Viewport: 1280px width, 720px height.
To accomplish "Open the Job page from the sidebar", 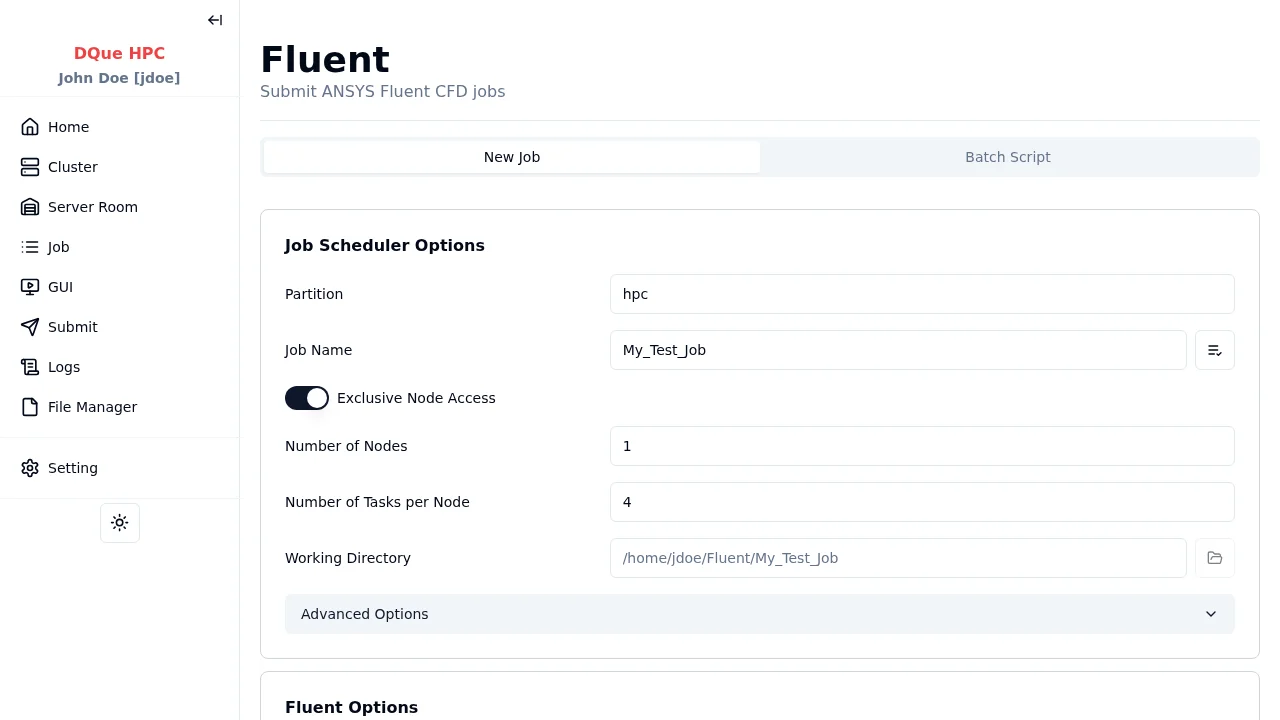I will (x=58, y=247).
